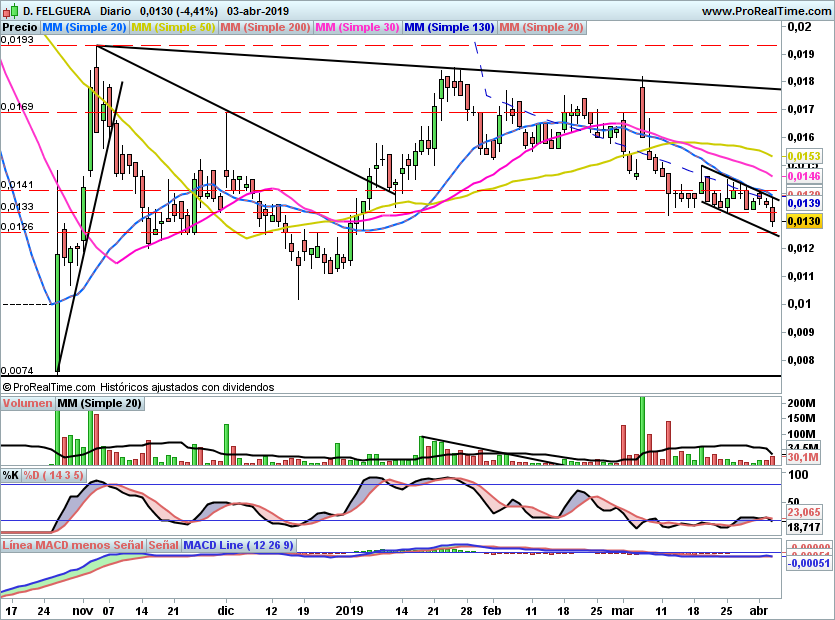Image resolution: width=835 pixels, height=620 pixels.
Task: Click the 100 tick on stochastic axis
Action: coord(798,475)
